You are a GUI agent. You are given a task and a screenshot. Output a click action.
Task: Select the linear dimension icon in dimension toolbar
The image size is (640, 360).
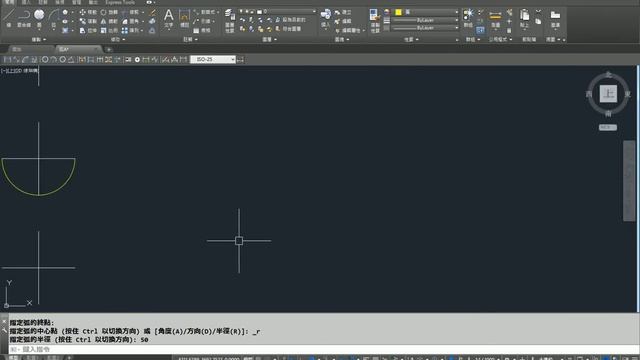(7, 60)
